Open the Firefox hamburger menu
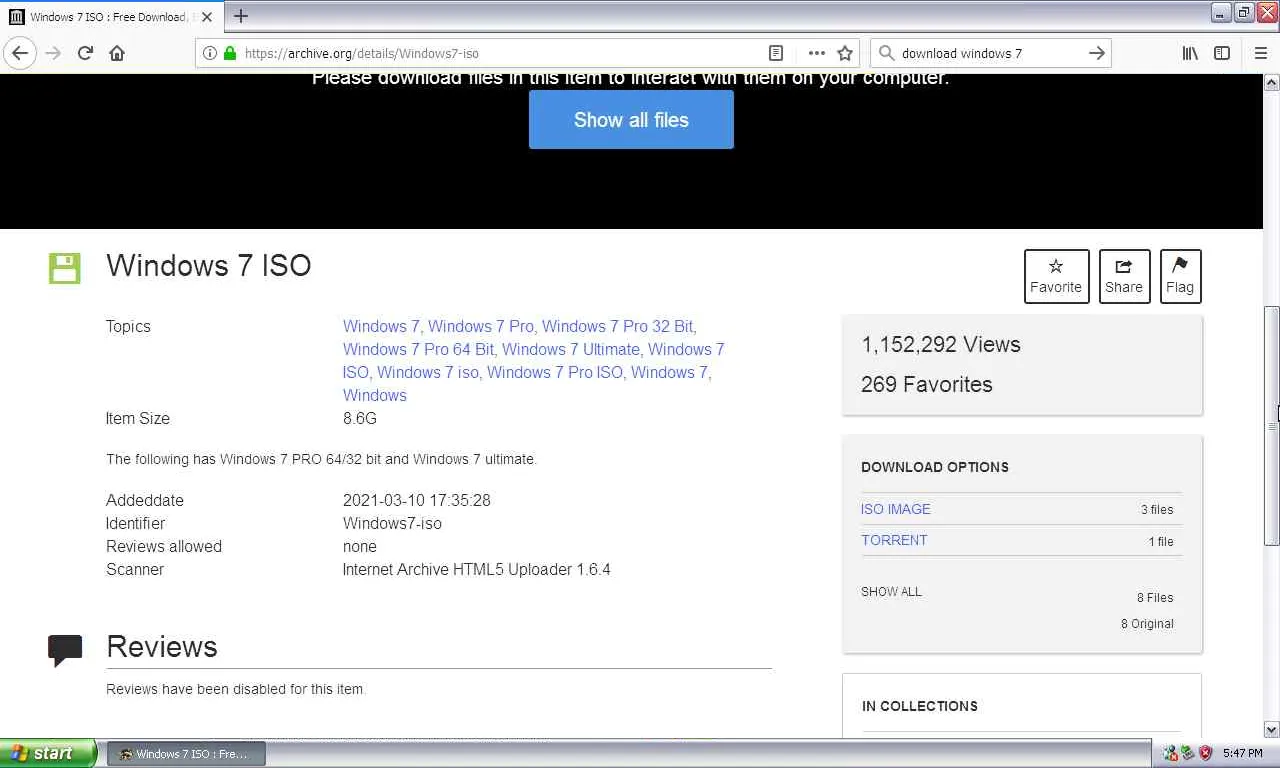The height and width of the screenshot is (768, 1280). [1260, 54]
